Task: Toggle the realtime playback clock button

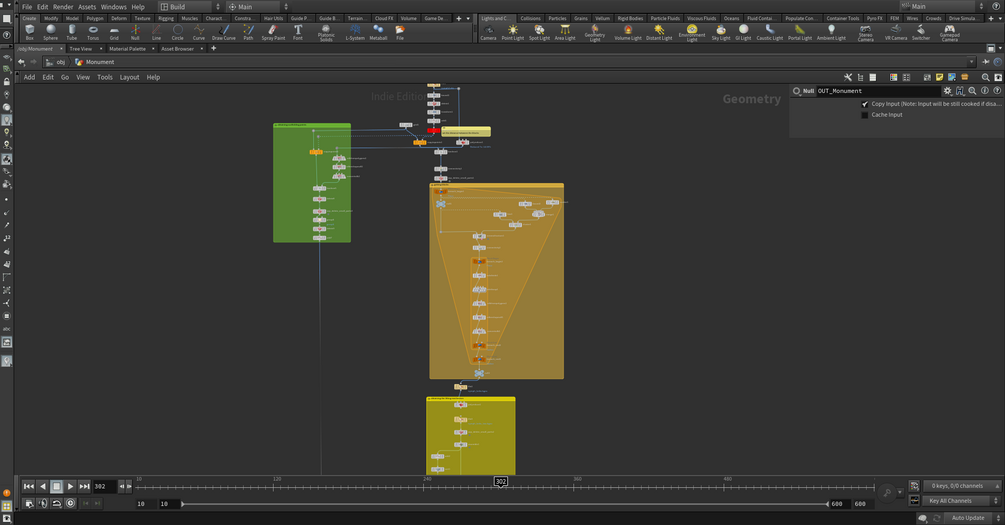Action: tap(71, 503)
